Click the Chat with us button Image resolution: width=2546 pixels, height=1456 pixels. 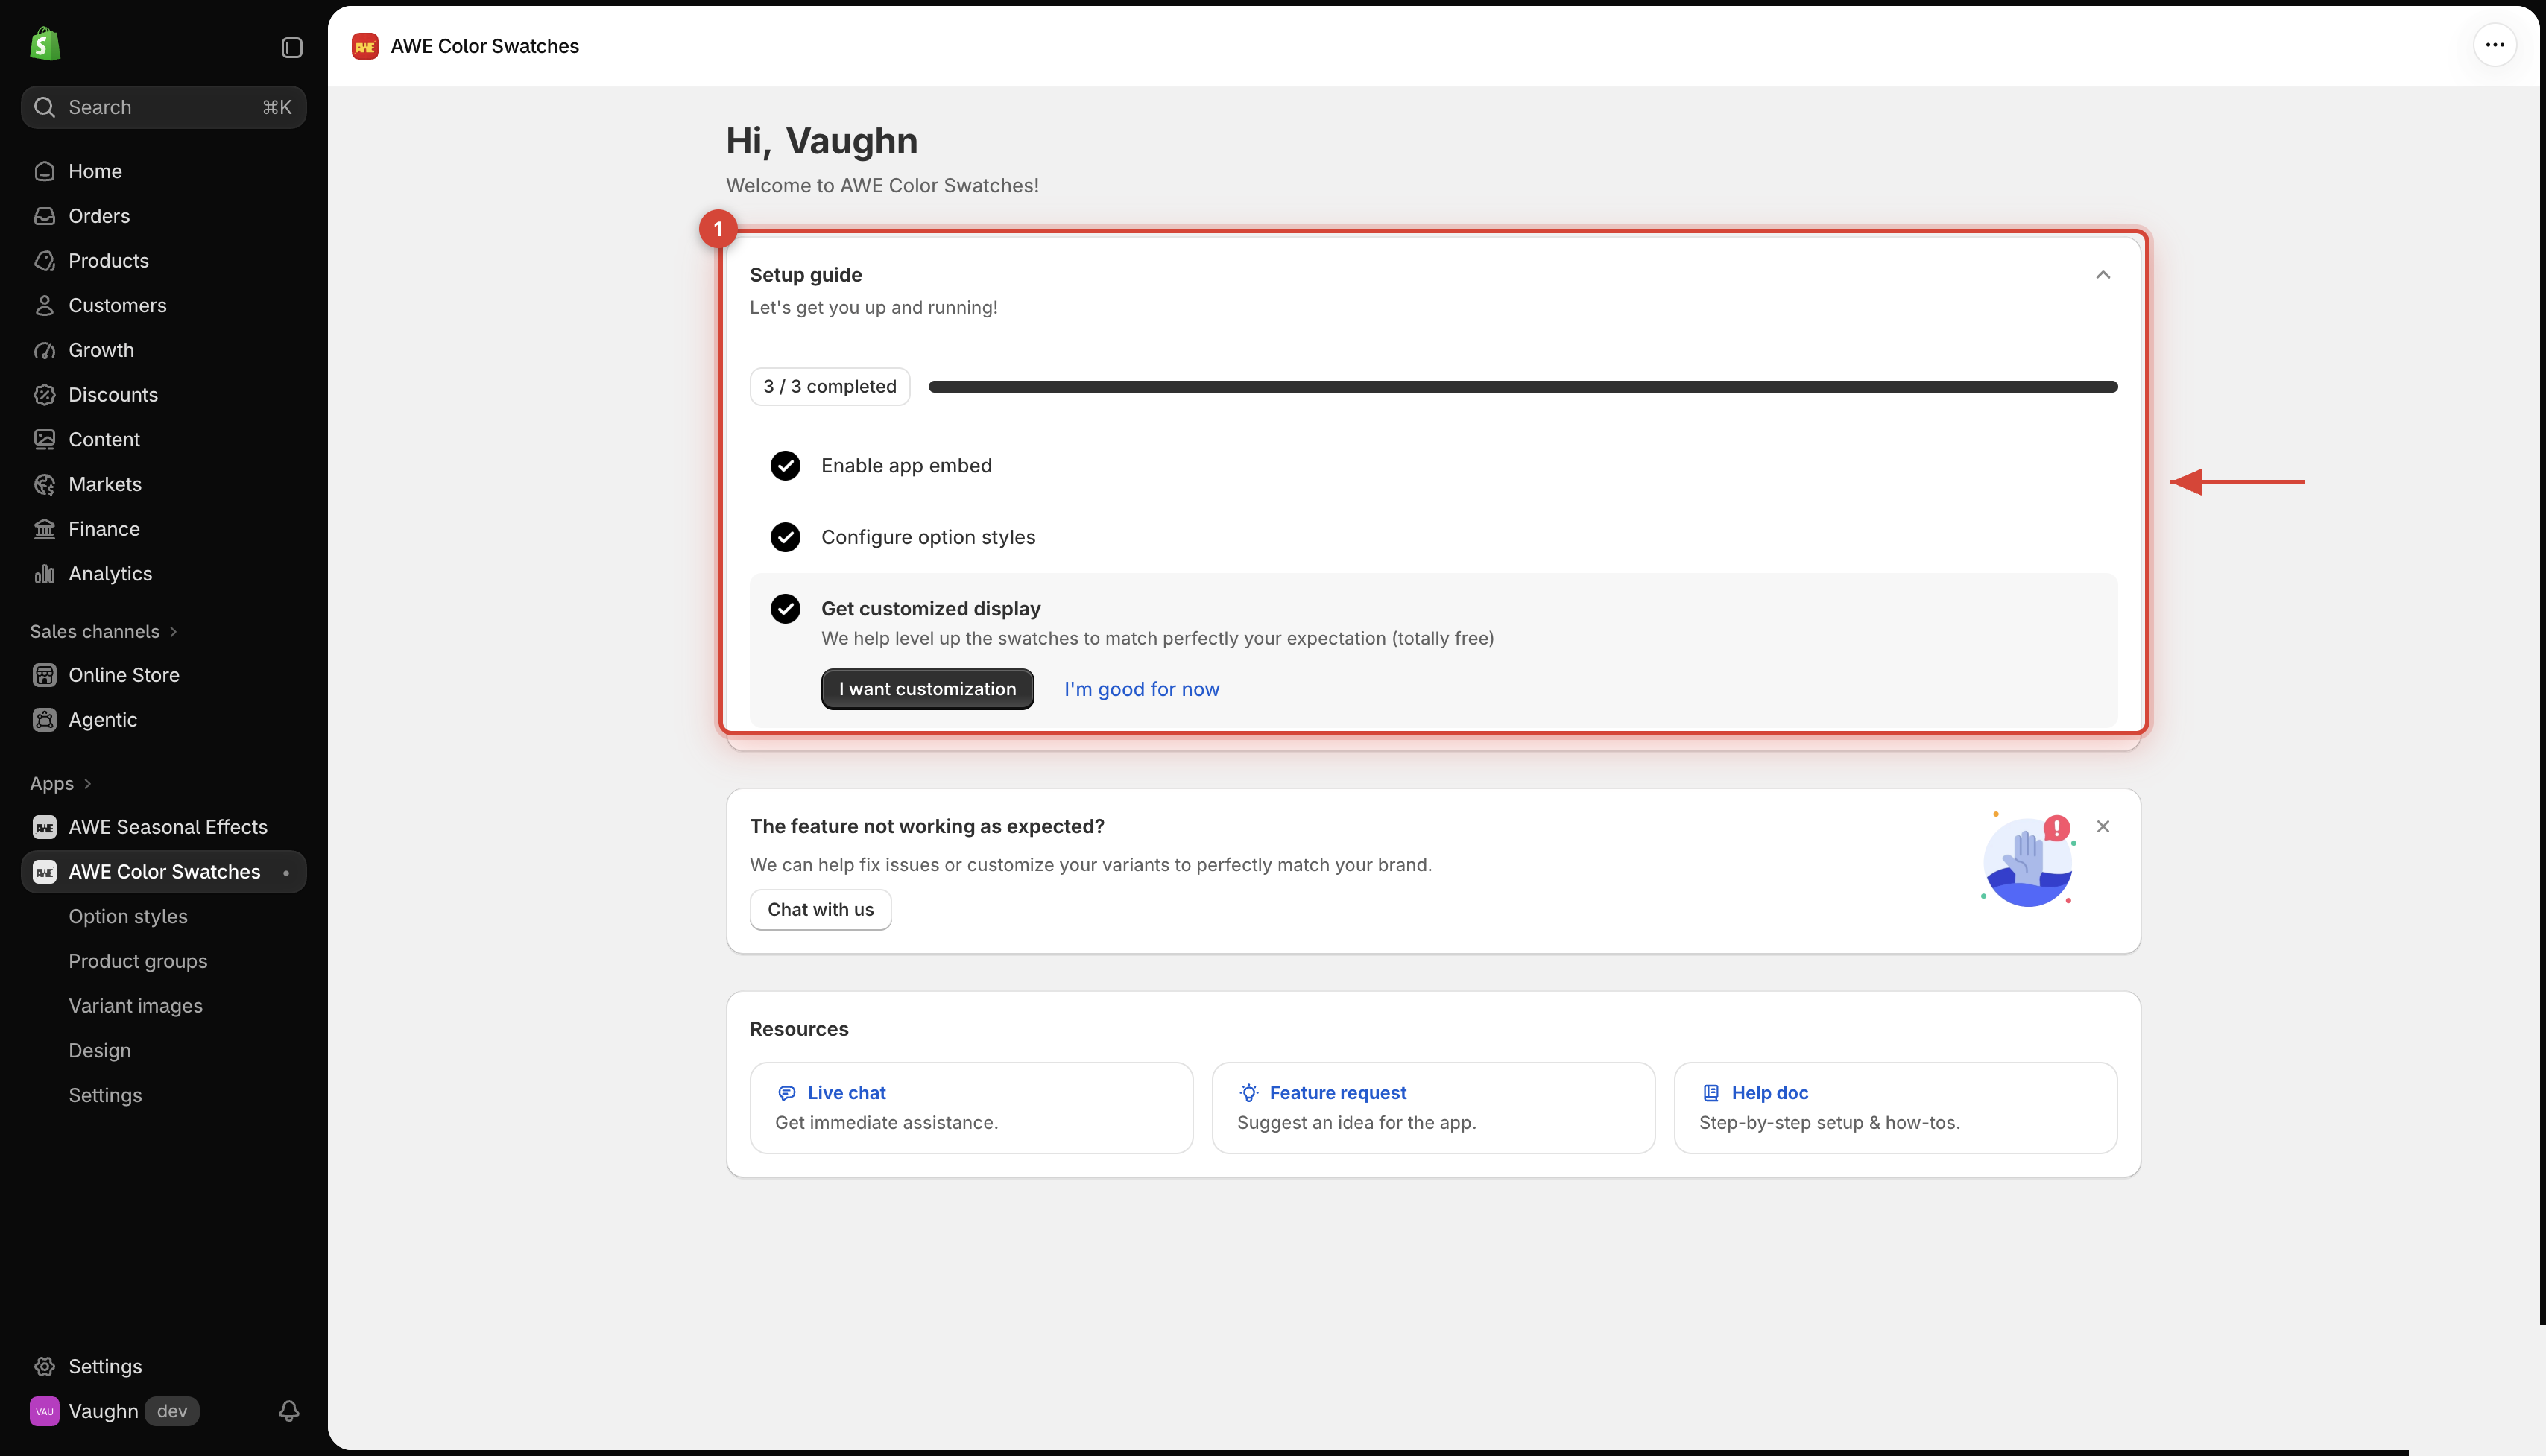[x=820, y=910]
